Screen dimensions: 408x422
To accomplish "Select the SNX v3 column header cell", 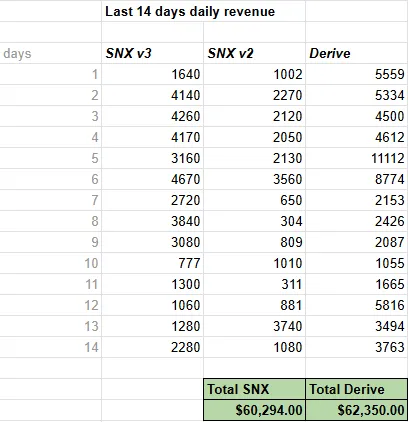I will click(x=152, y=53).
